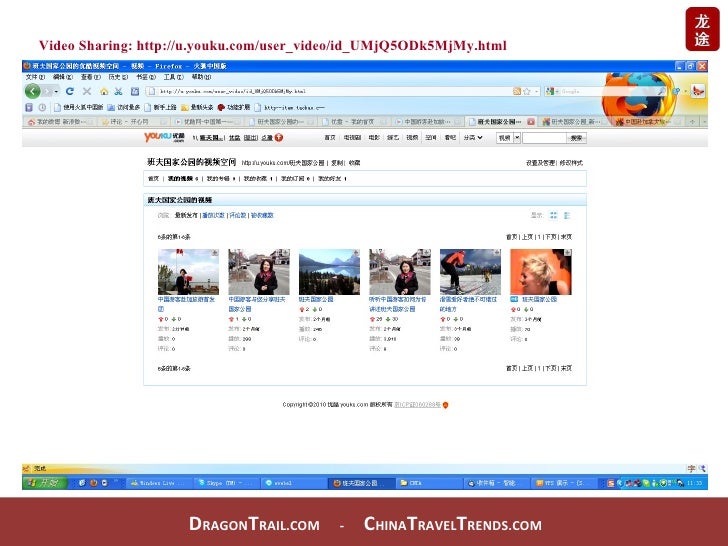Open the 帮助 menu

click(201, 77)
